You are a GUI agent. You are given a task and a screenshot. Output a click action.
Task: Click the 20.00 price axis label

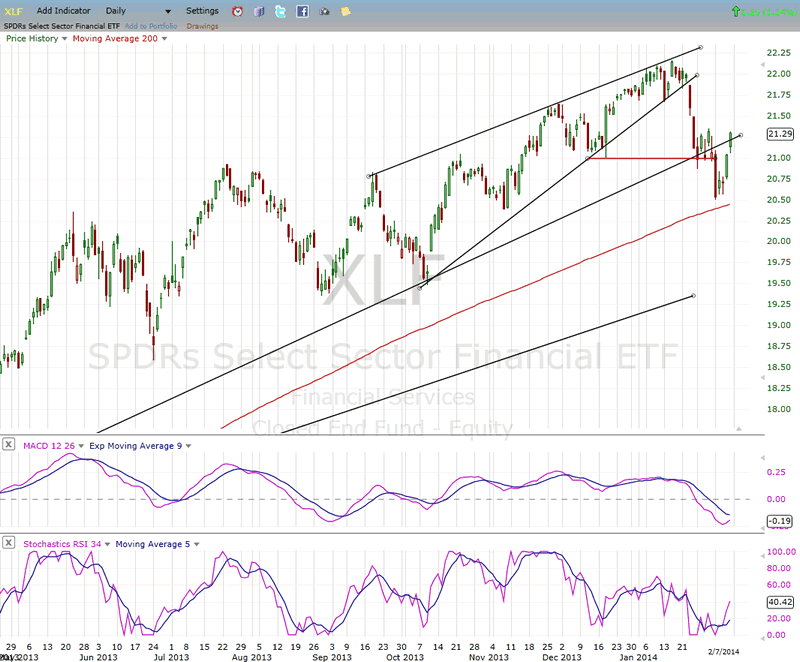pos(779,241)
